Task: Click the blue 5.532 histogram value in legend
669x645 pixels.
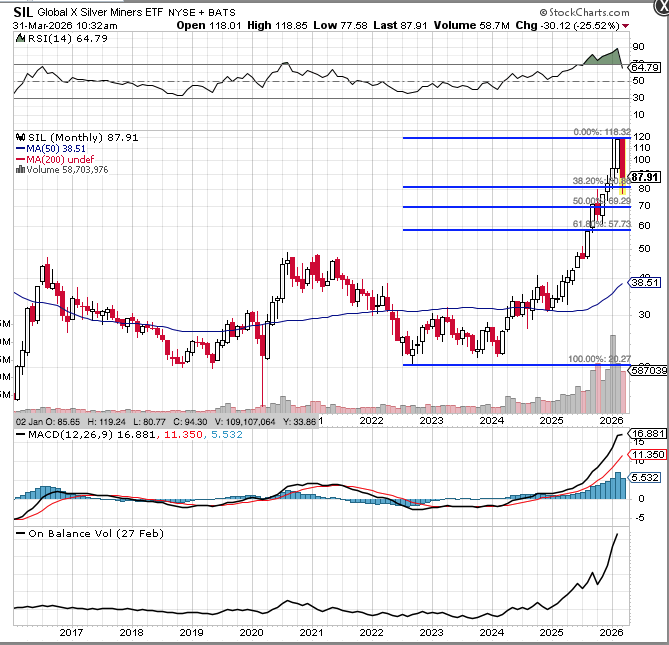Action: pos(227,435)
